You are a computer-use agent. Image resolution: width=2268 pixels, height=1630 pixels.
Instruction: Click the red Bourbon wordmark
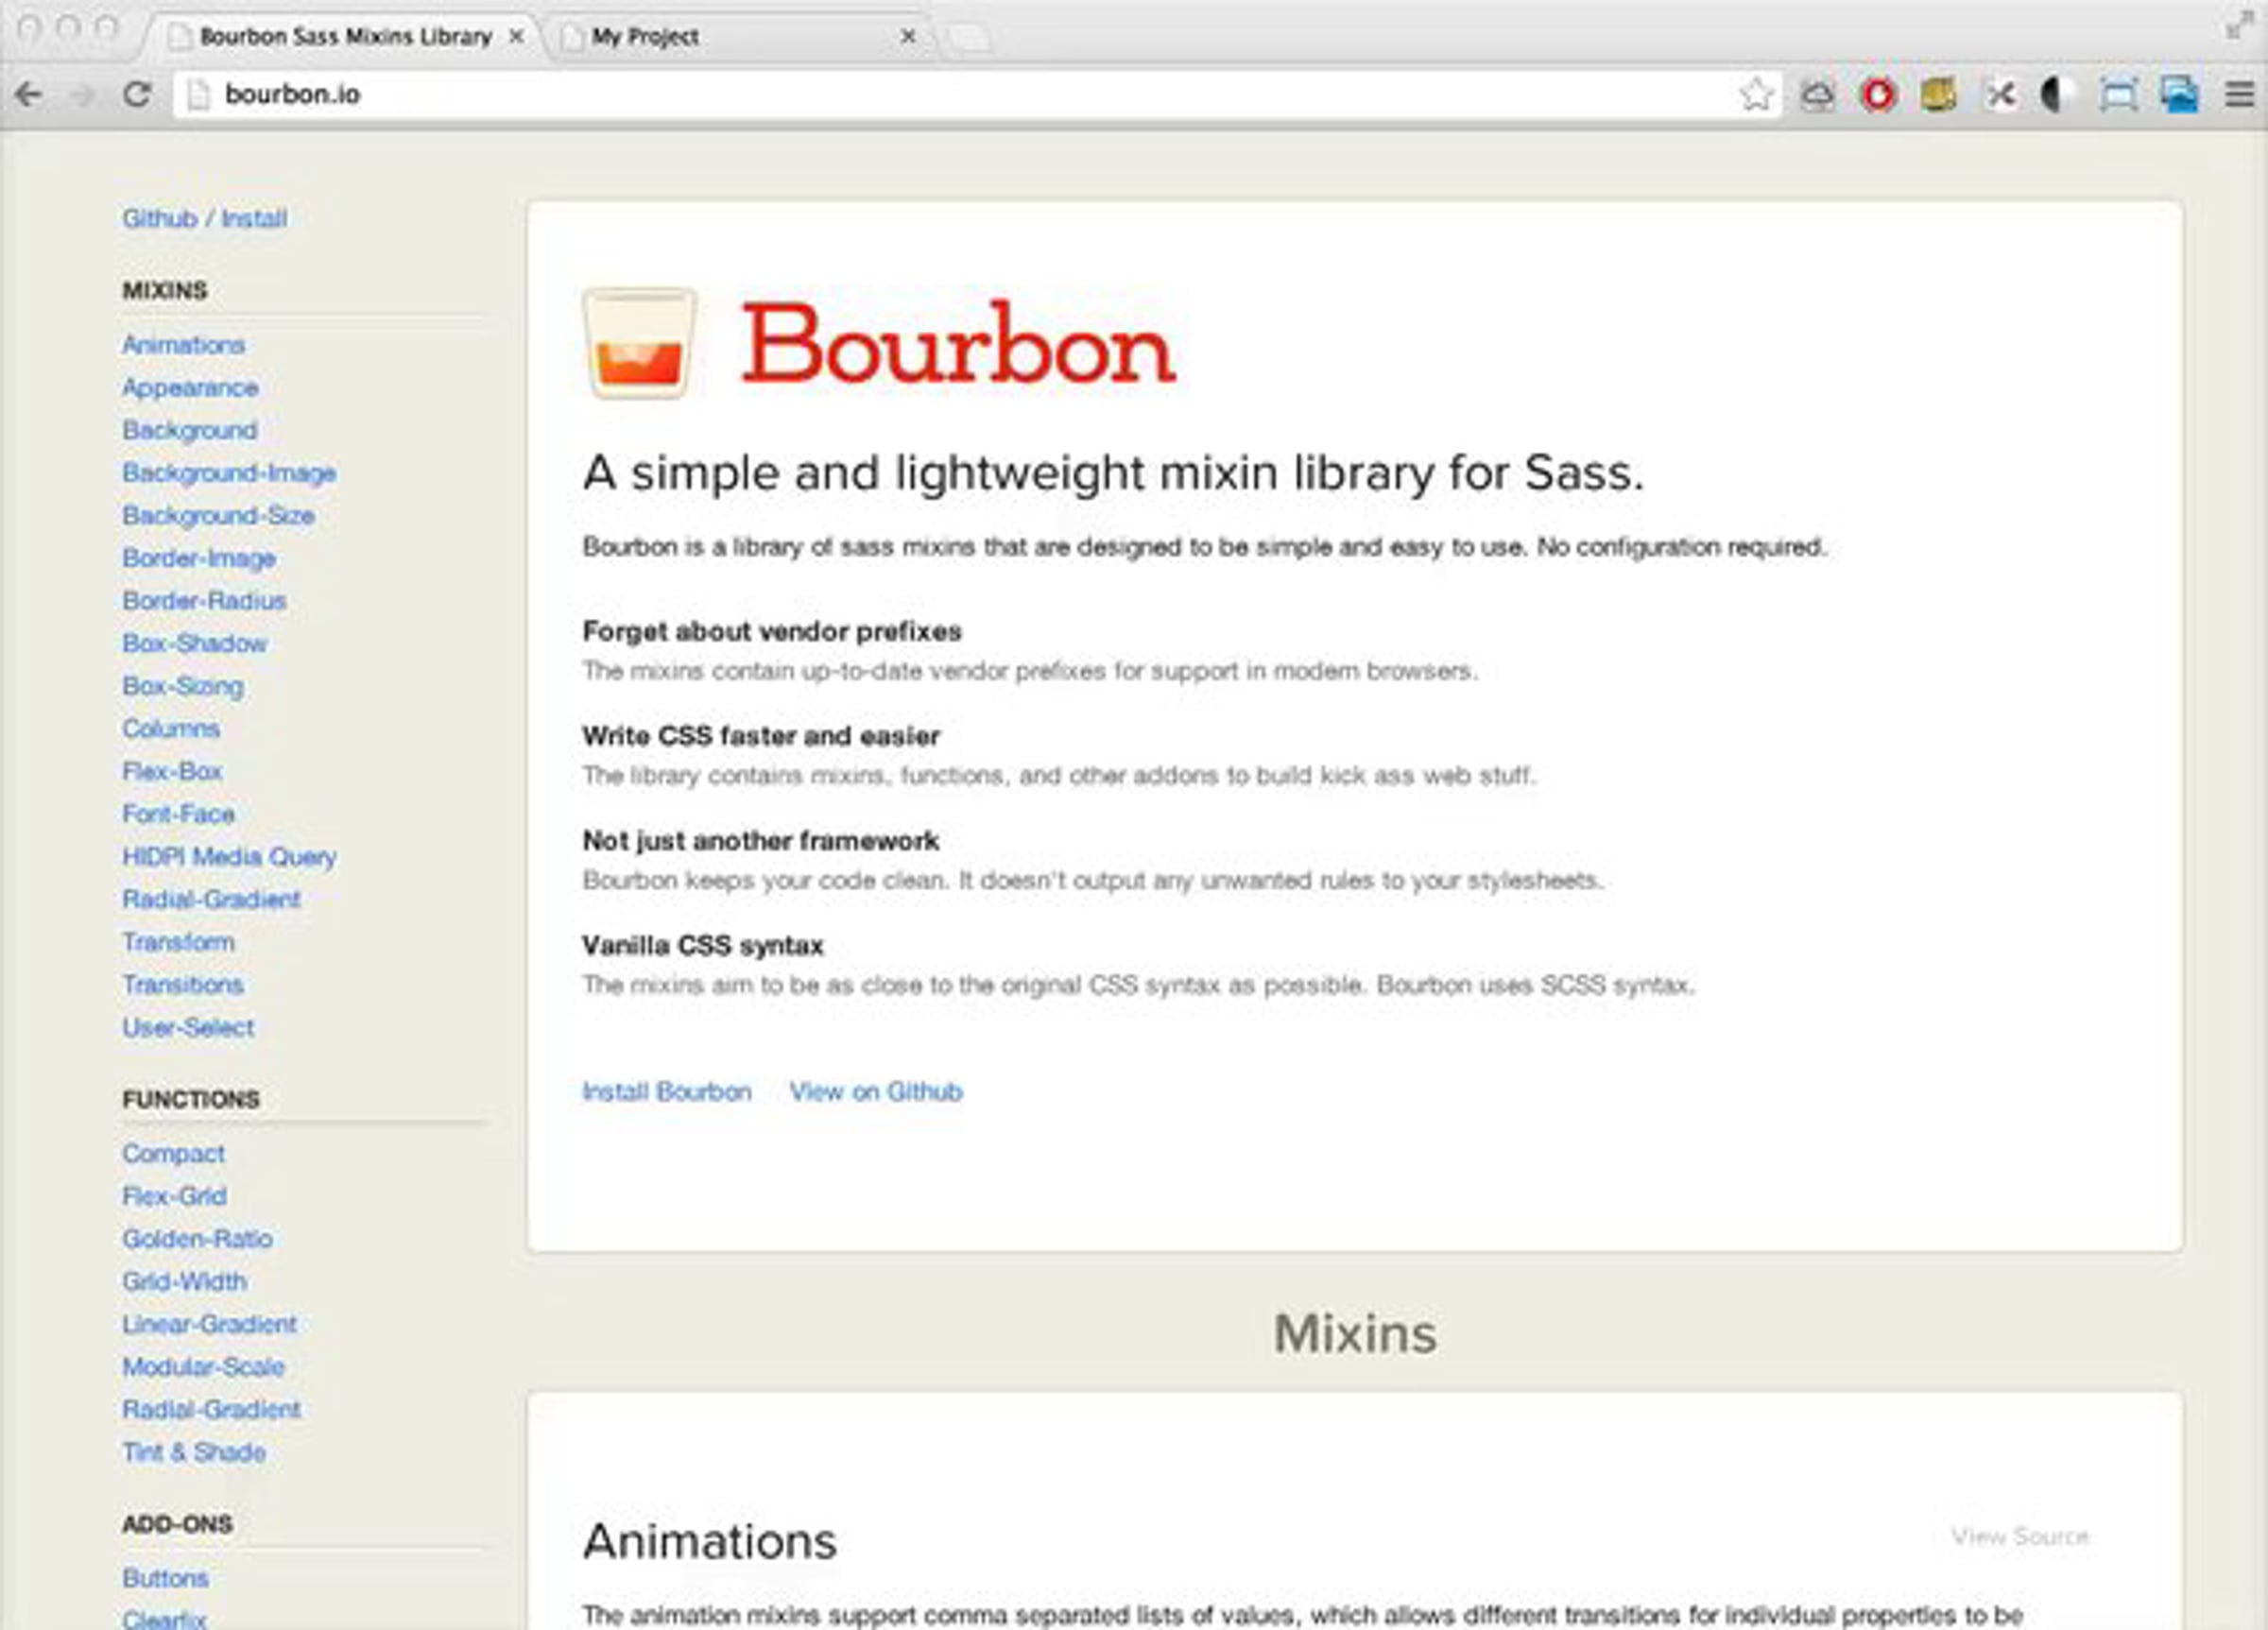[958, 342]
